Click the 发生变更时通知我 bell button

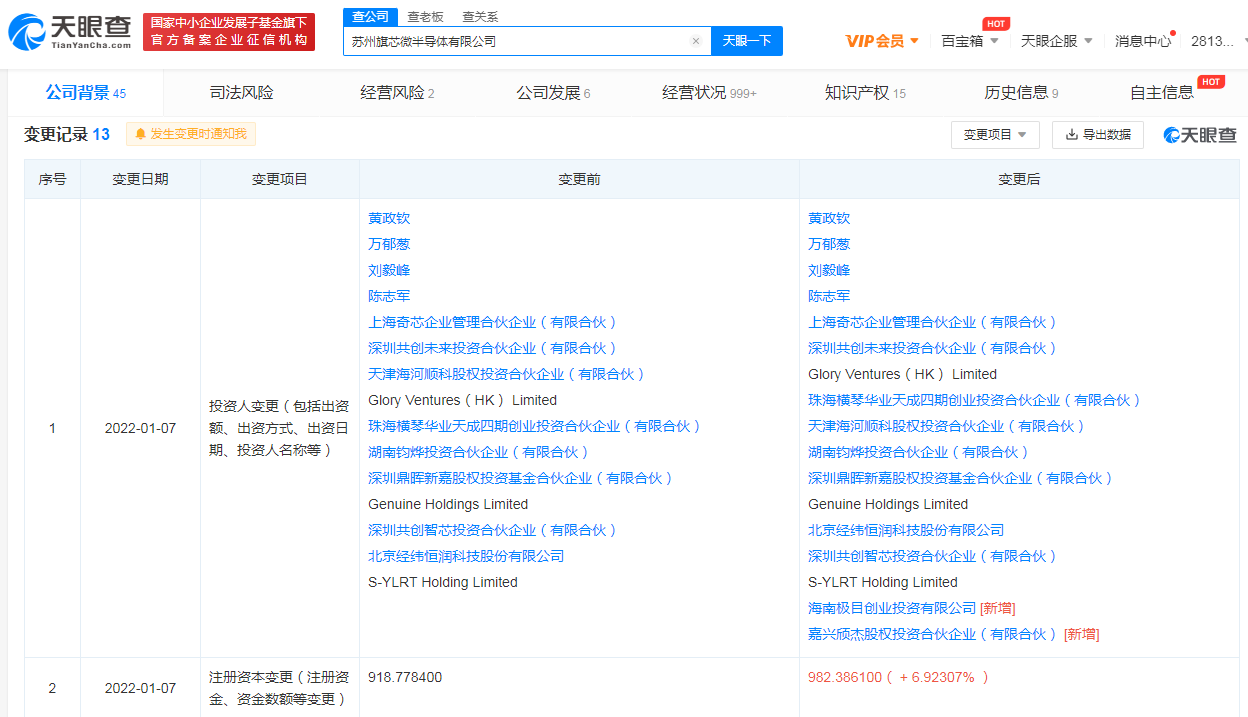point(191,134)
